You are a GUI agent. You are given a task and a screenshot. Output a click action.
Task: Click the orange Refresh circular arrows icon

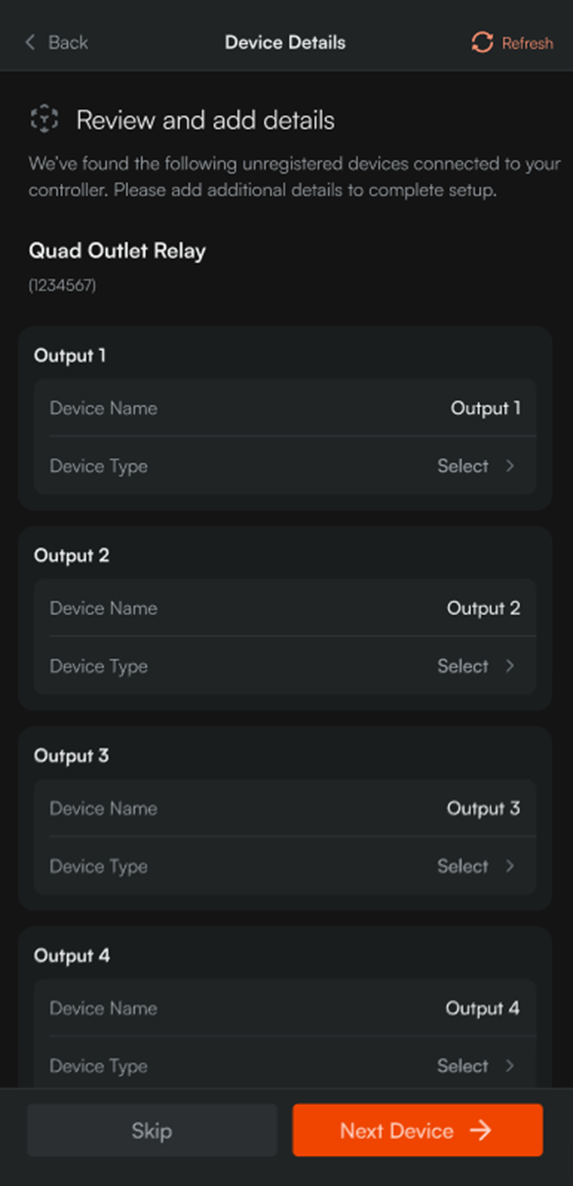click(482, 42)
